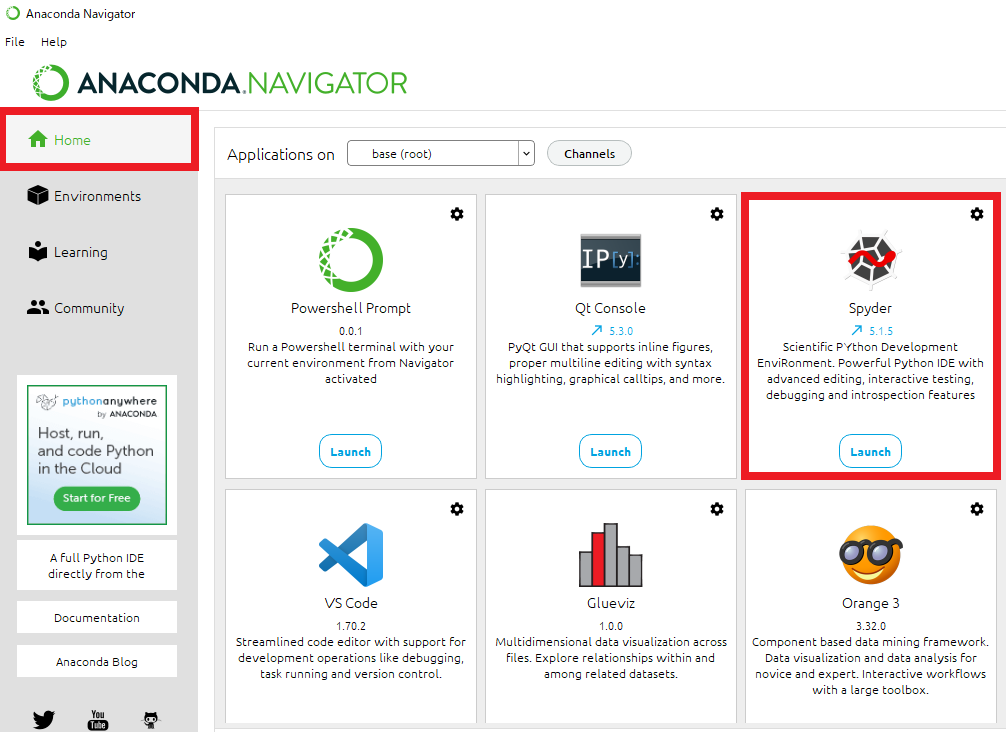Open Anaconda GitHub page icon

pos(151,719)
